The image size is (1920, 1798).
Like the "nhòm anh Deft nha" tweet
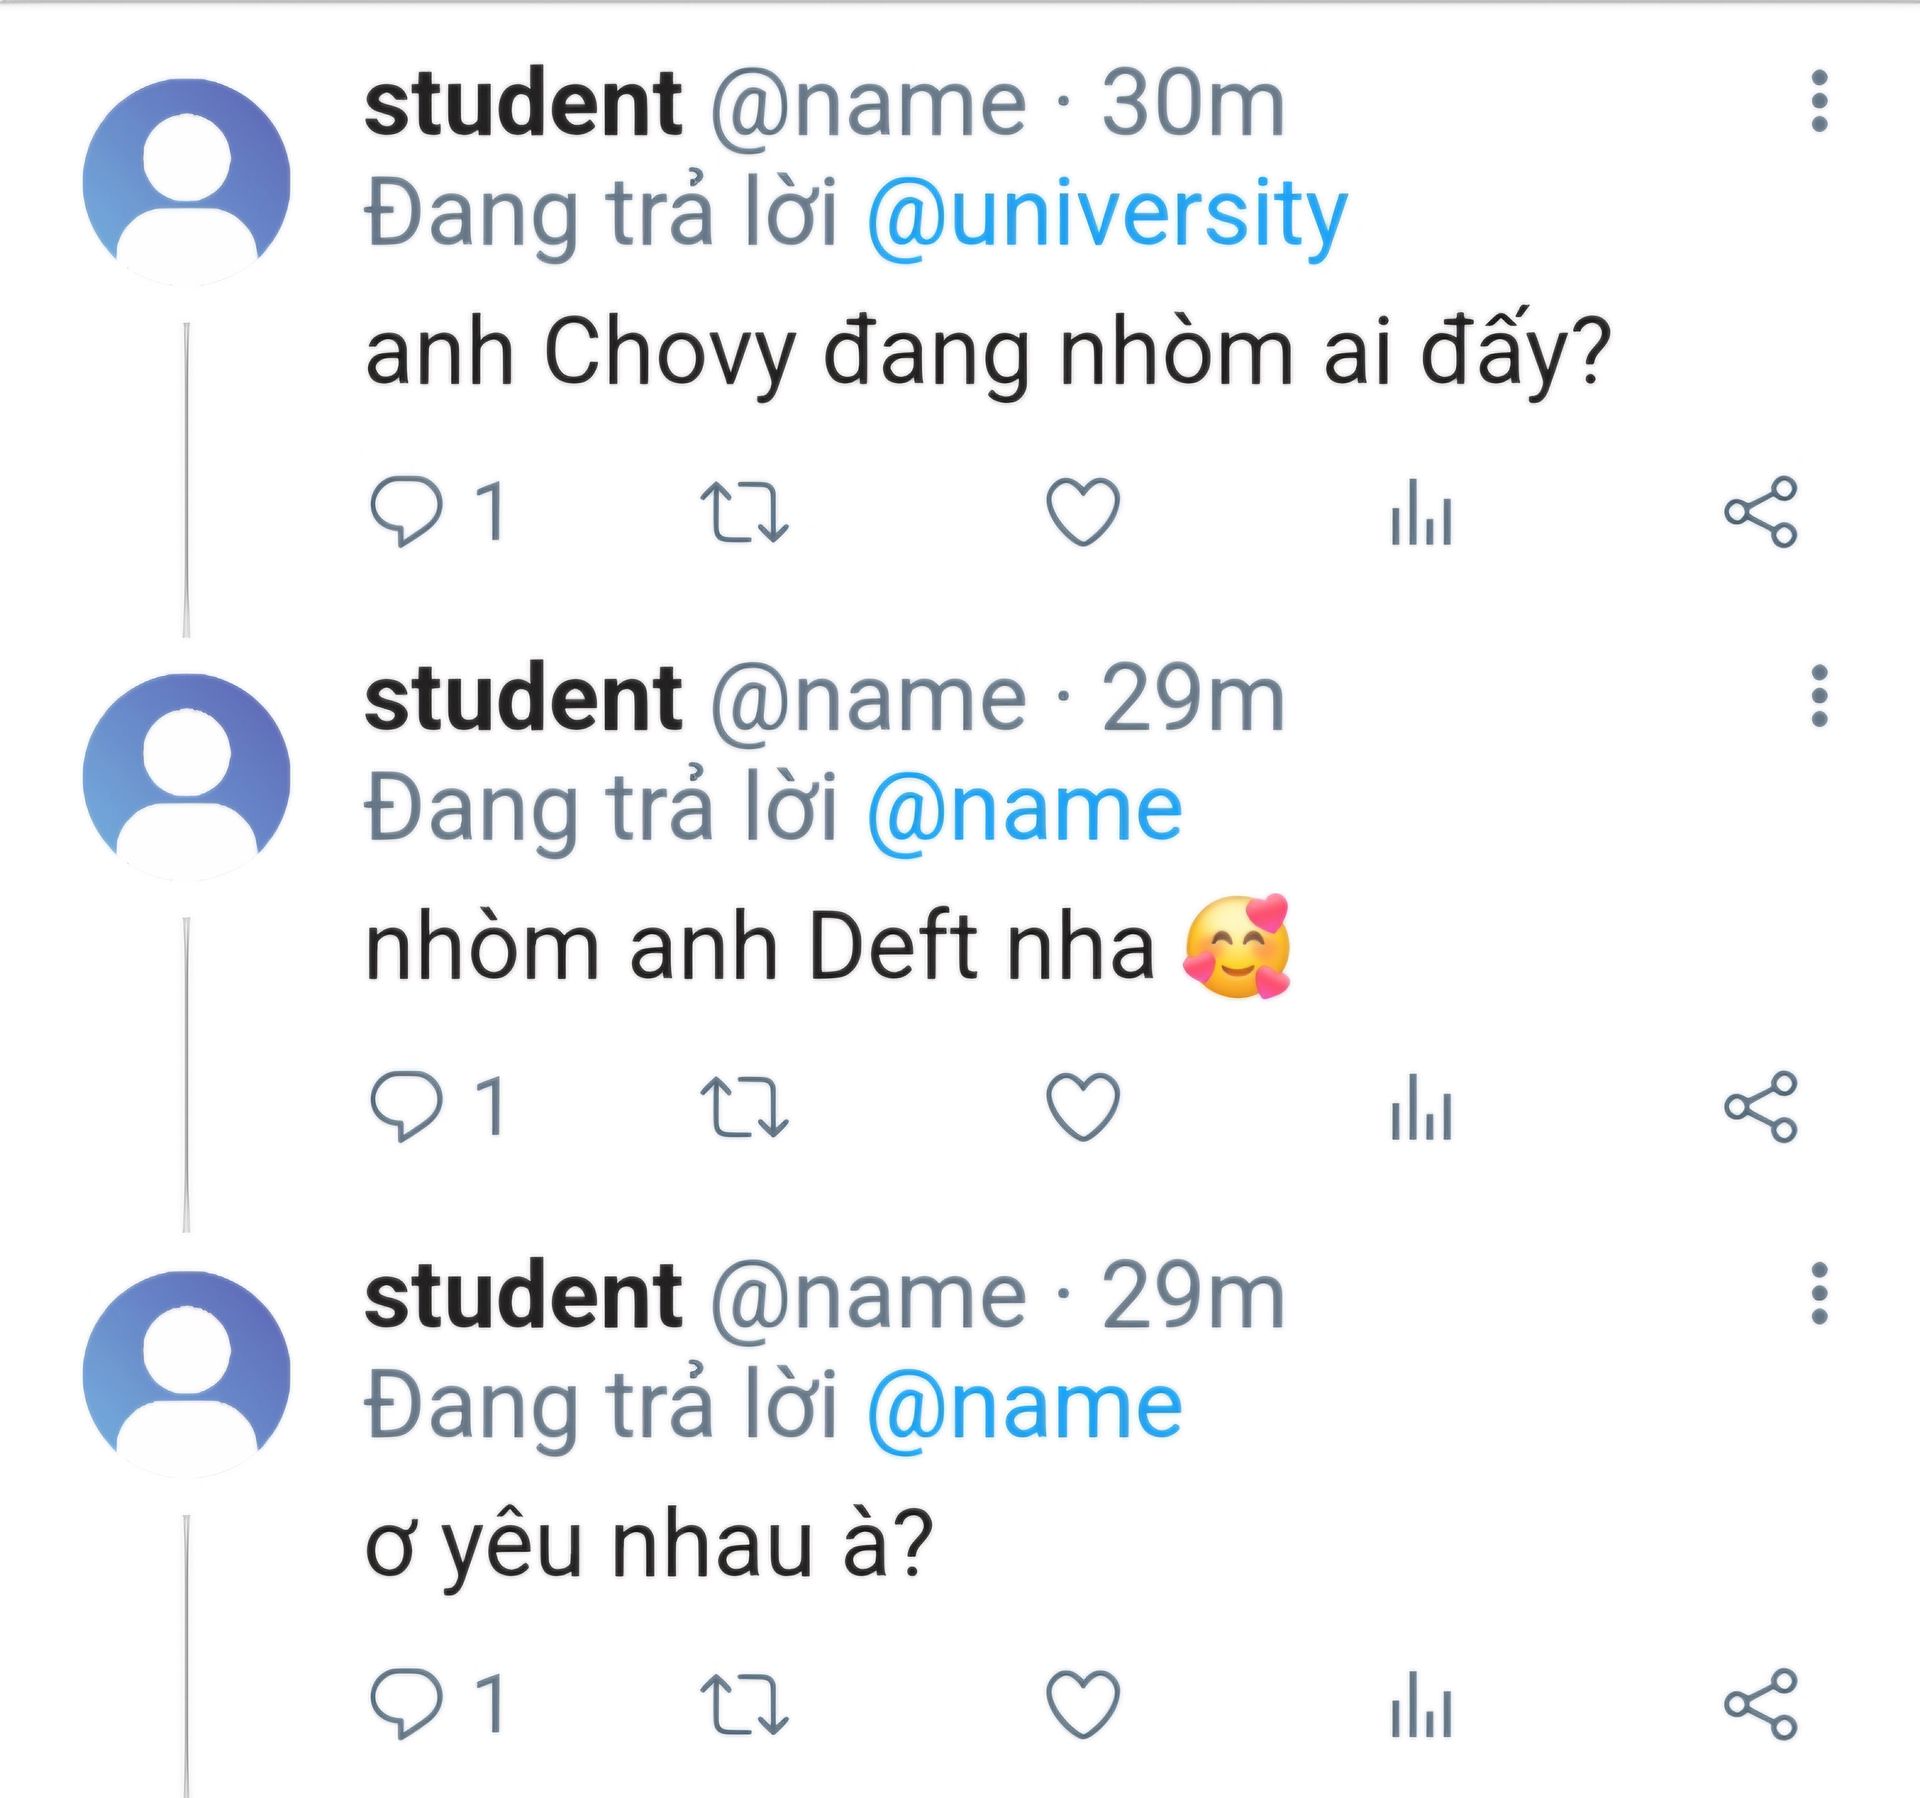coord(1082,1106)
